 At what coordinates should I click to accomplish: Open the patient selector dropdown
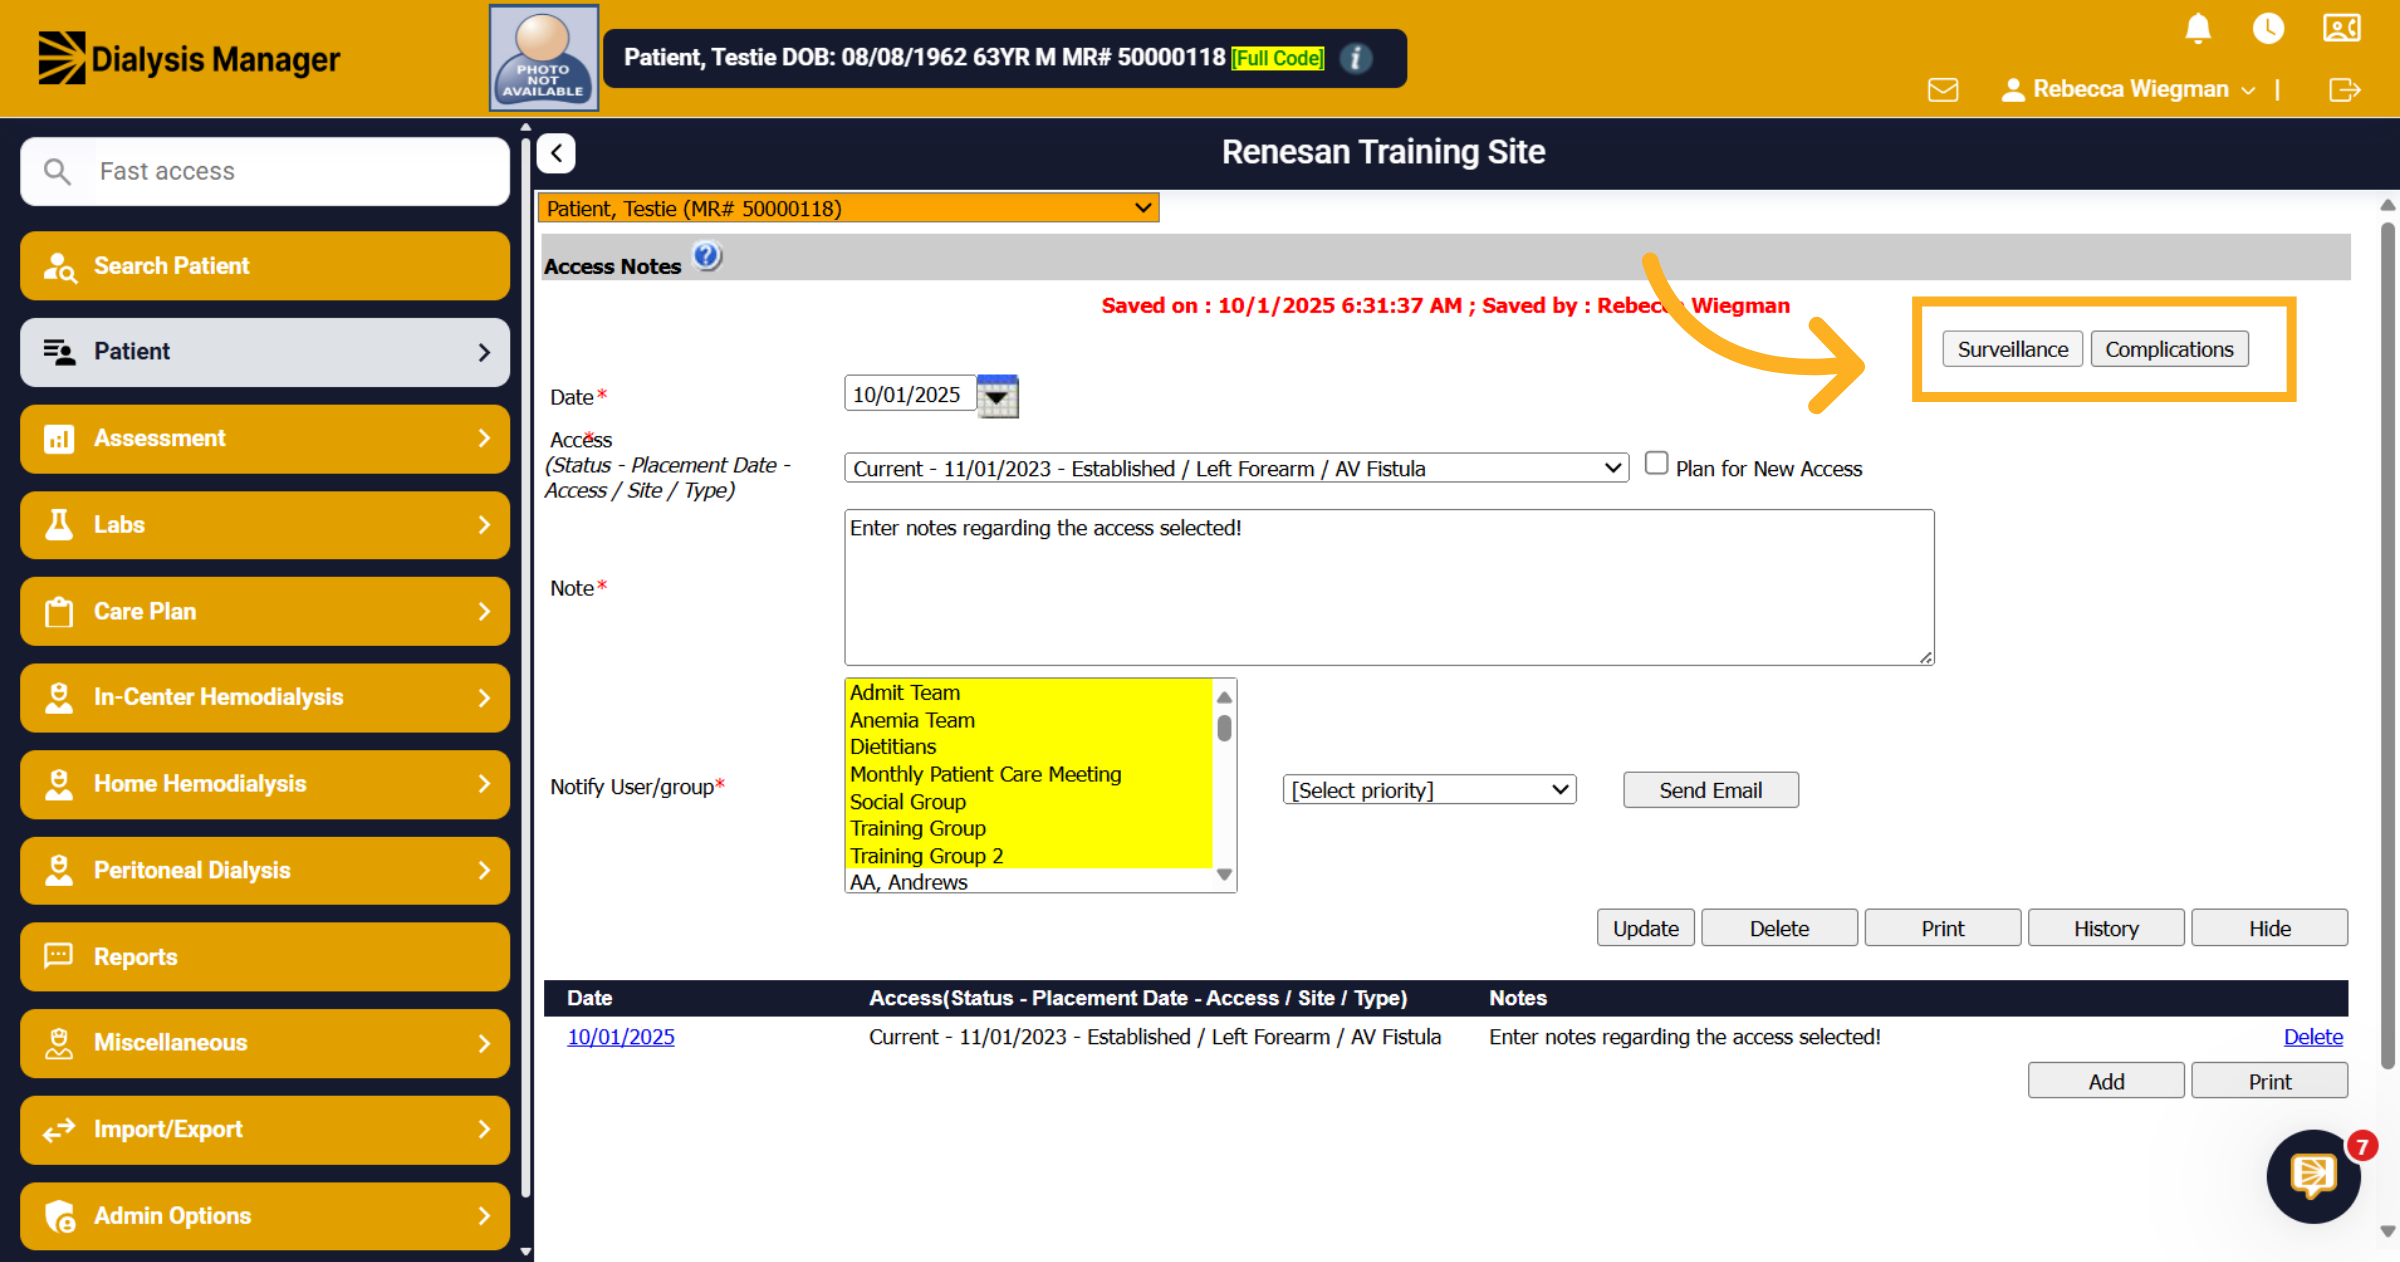pyautogui.click(x=848, y=208)
